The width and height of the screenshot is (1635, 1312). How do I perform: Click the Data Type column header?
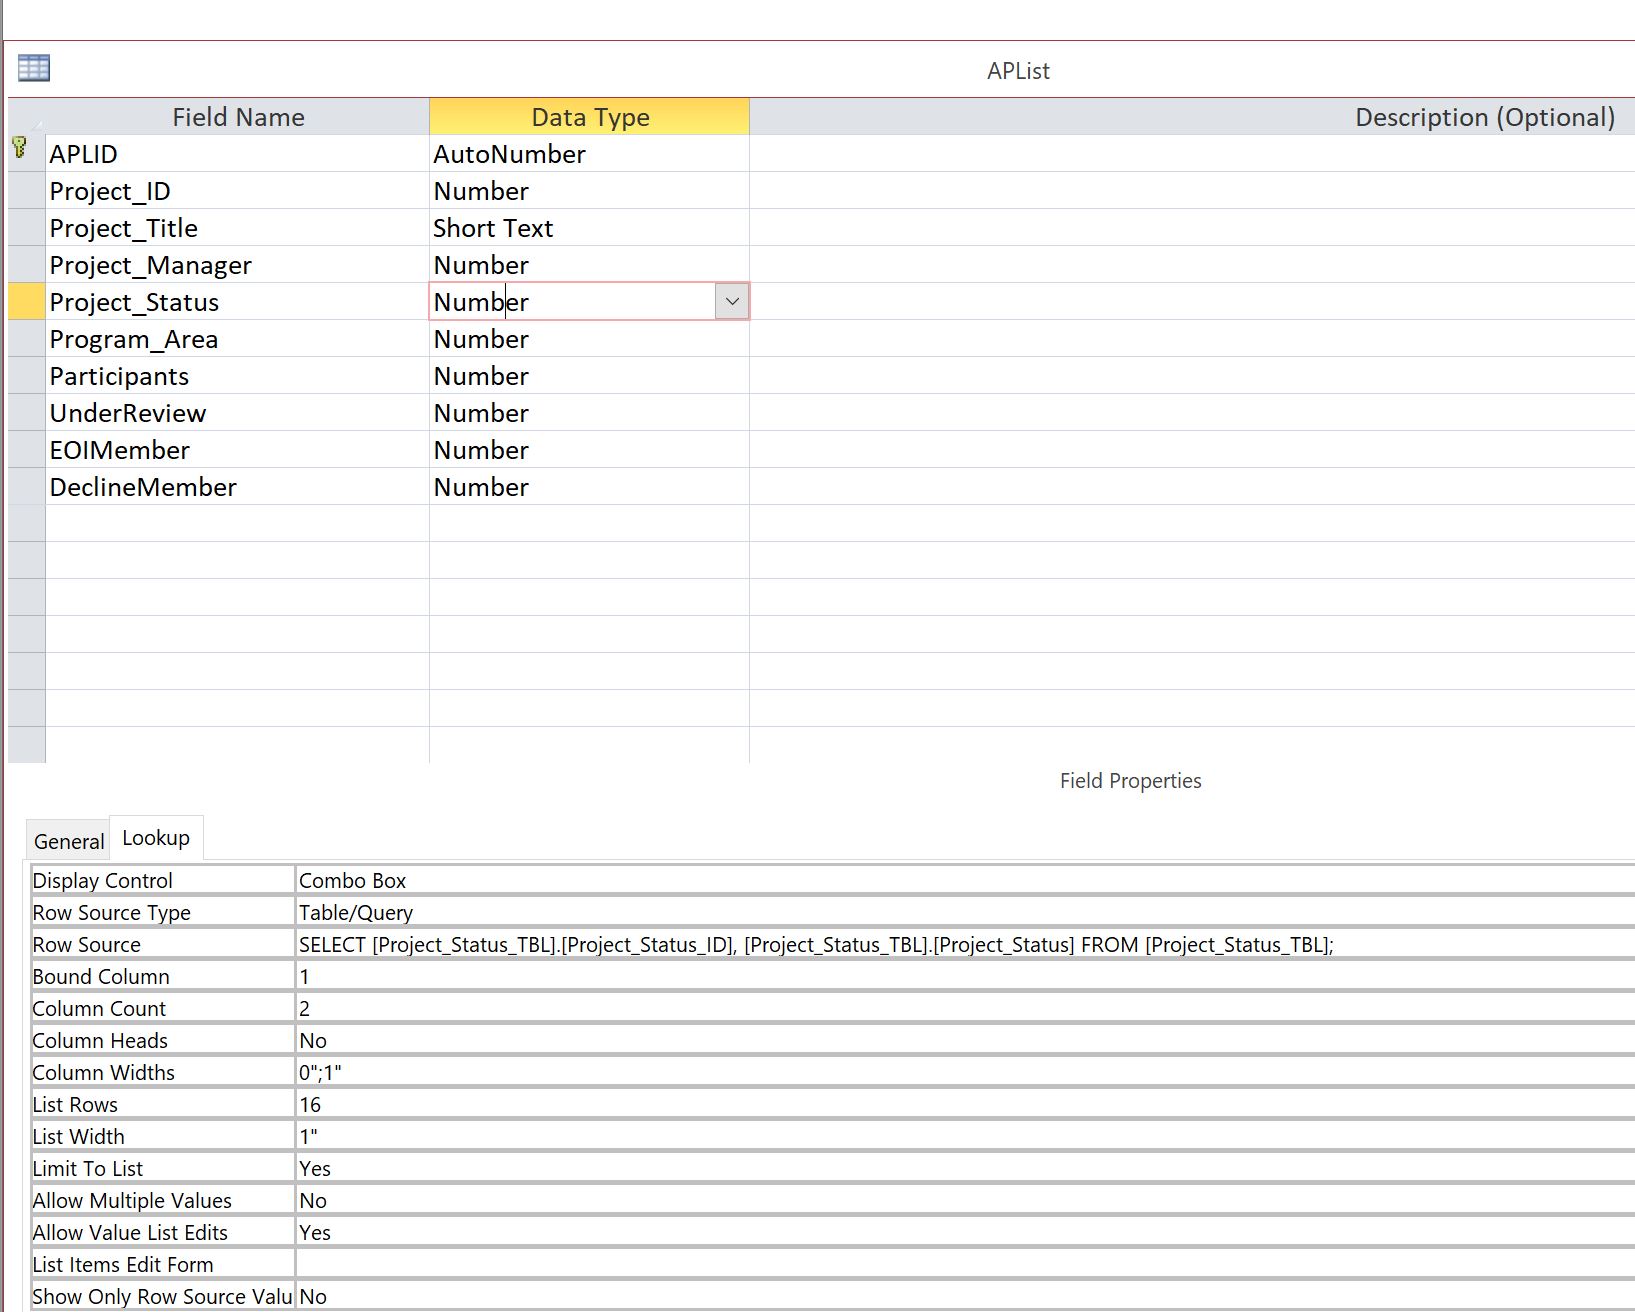pos(589,117)
